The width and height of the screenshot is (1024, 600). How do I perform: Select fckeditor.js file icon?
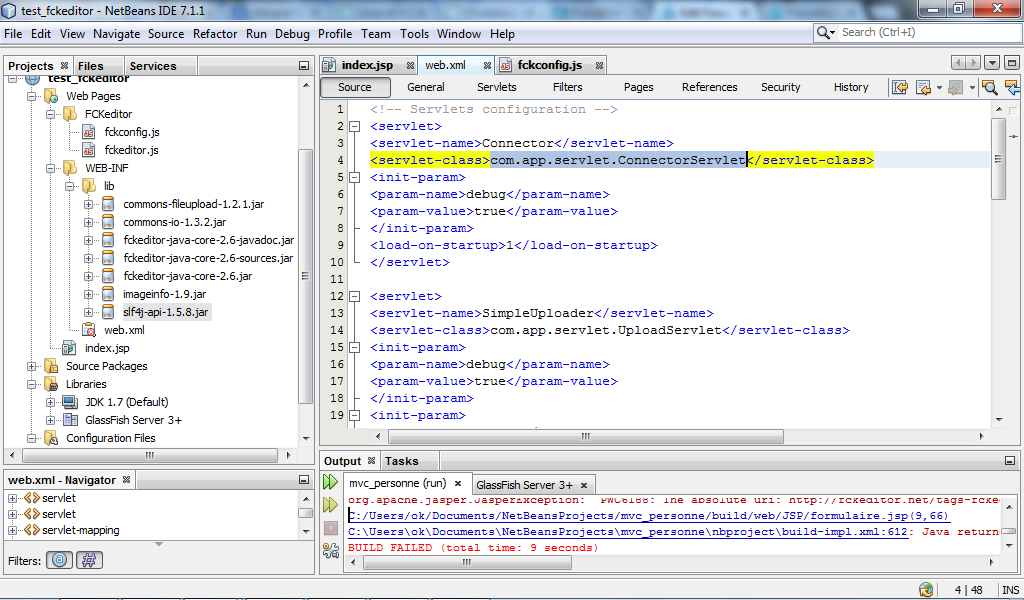tap(89, 150)
